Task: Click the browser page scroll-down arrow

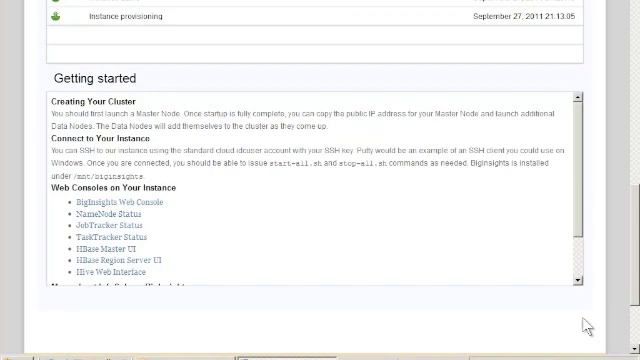Action: pyautogui.click(x=635, y=349)
